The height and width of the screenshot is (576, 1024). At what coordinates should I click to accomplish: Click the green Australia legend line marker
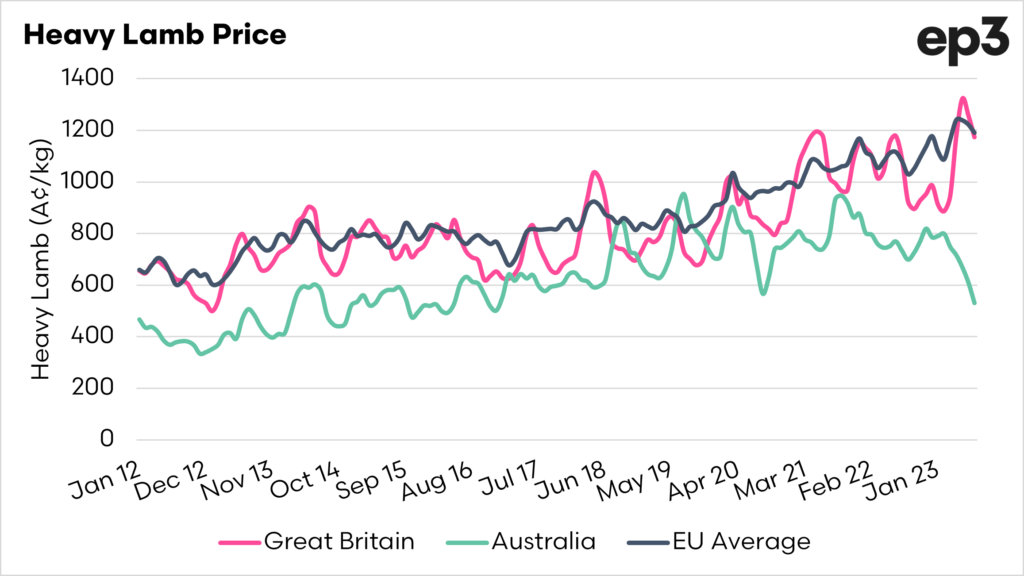click(x=466, y=542)
